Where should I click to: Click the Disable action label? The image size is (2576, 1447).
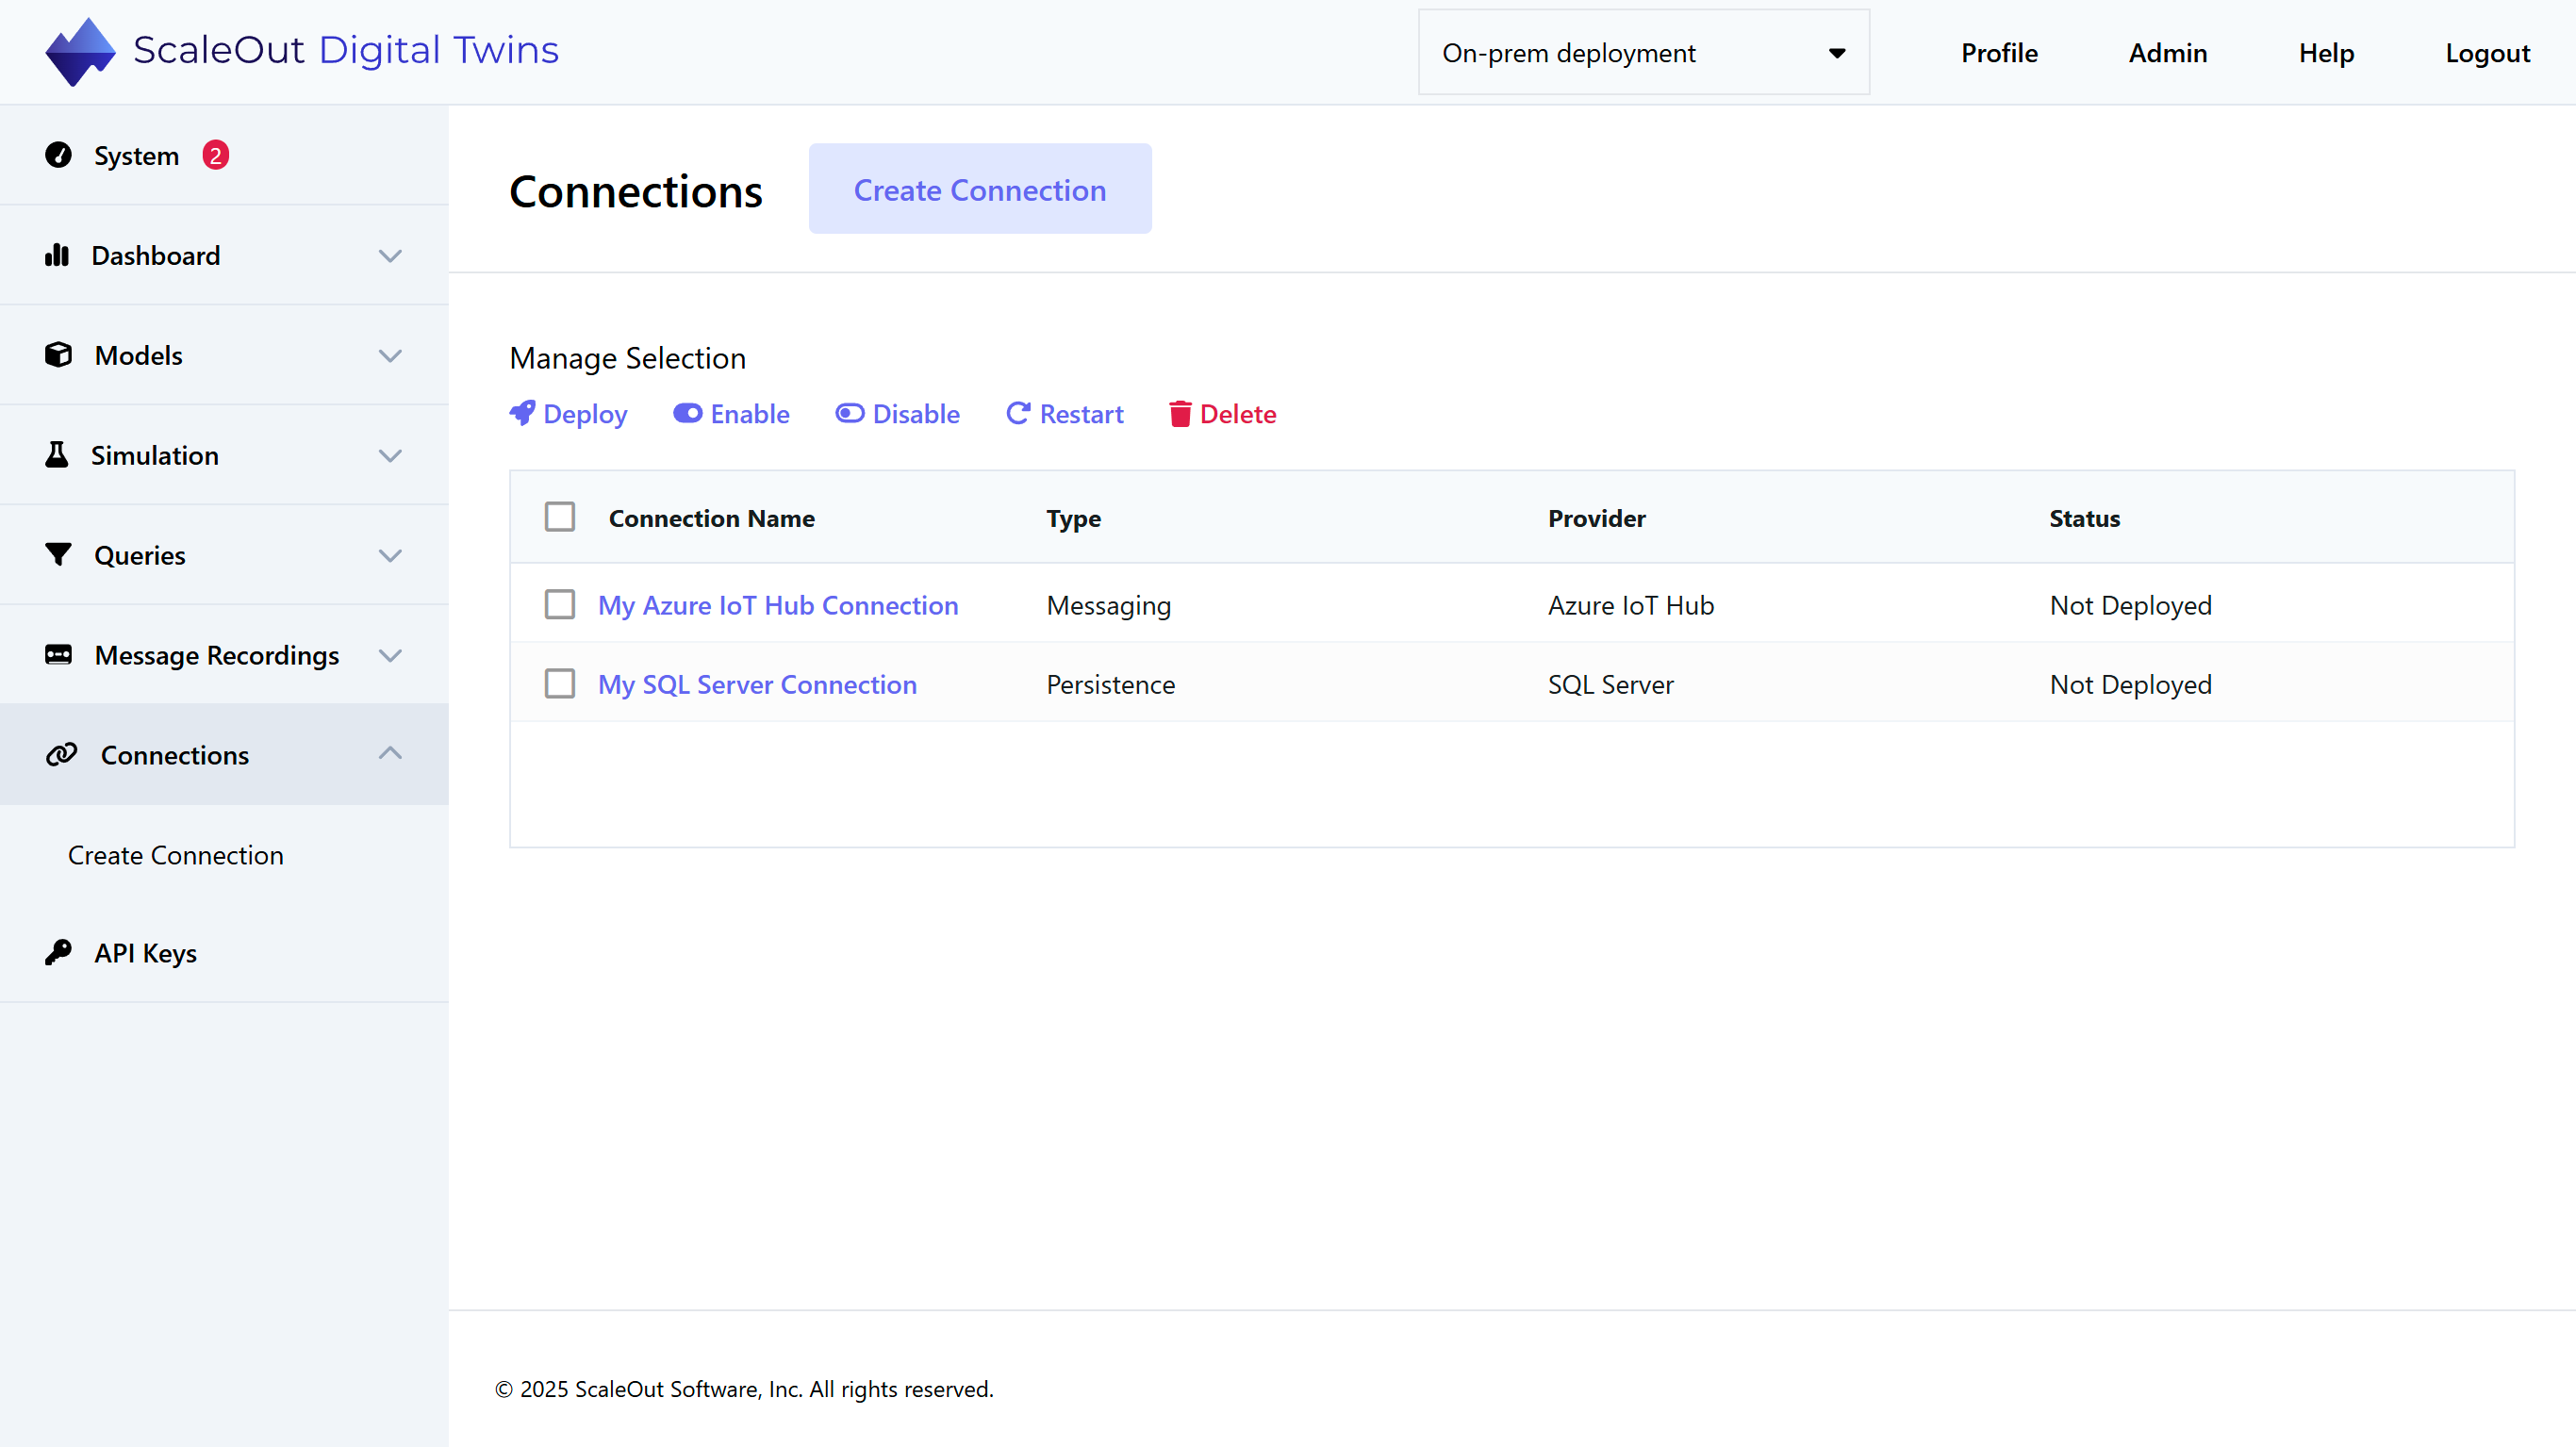tap(916, 414)
